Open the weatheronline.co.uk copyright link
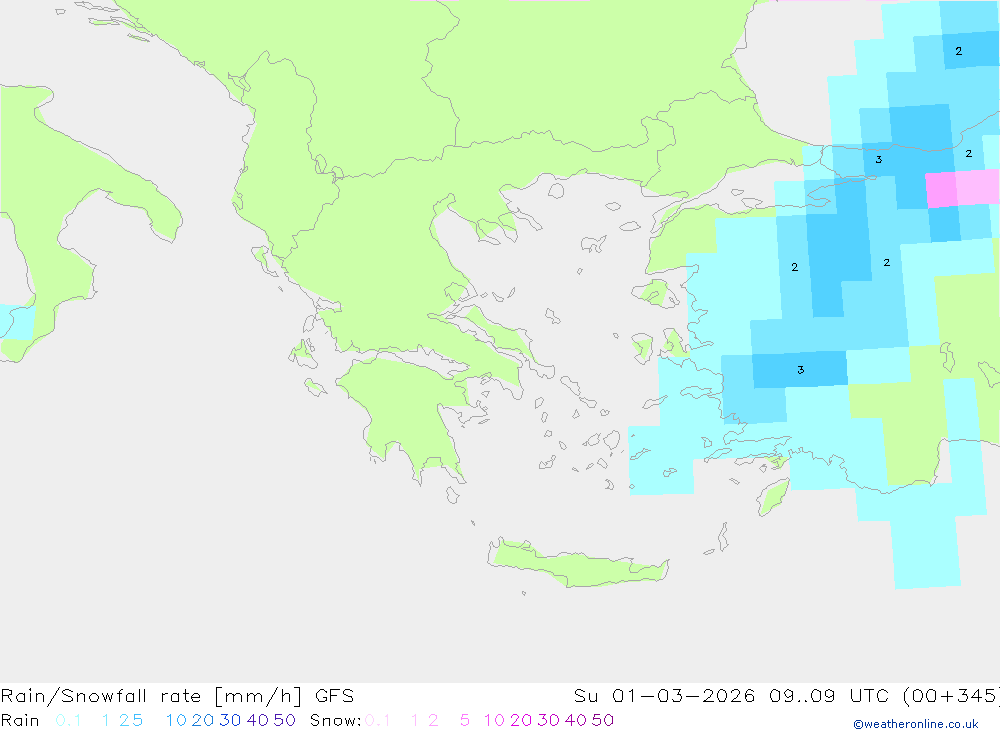 [916, 724]
